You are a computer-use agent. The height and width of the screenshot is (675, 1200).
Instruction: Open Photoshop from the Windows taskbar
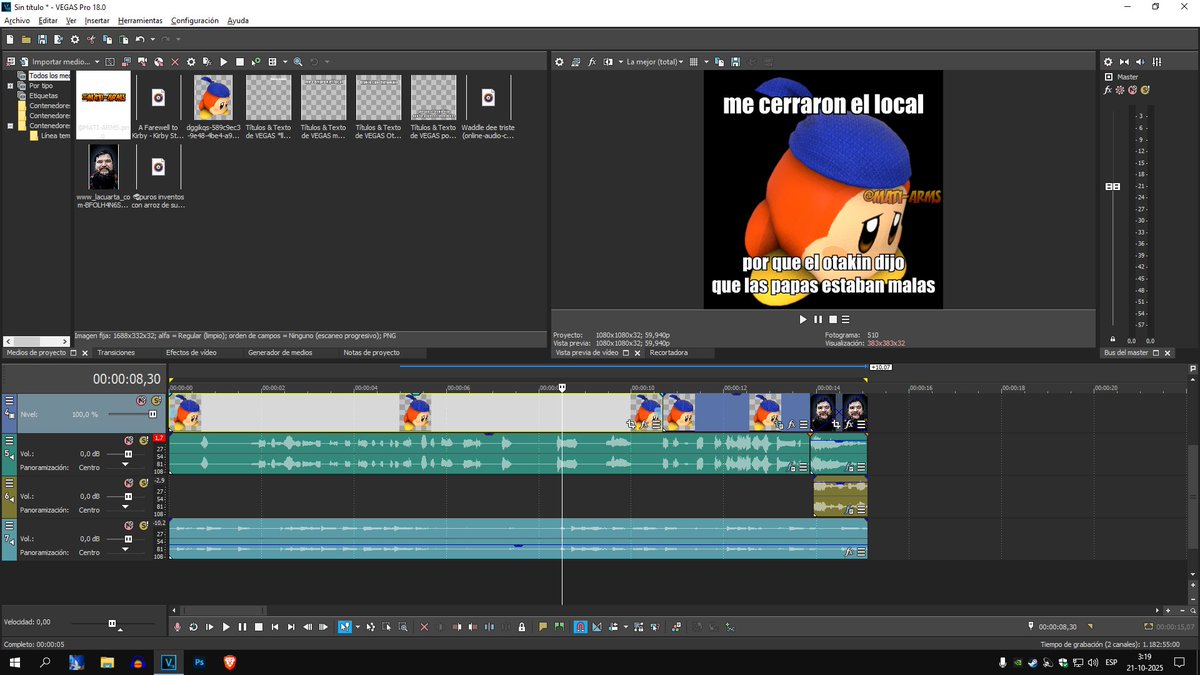[199, 662]
